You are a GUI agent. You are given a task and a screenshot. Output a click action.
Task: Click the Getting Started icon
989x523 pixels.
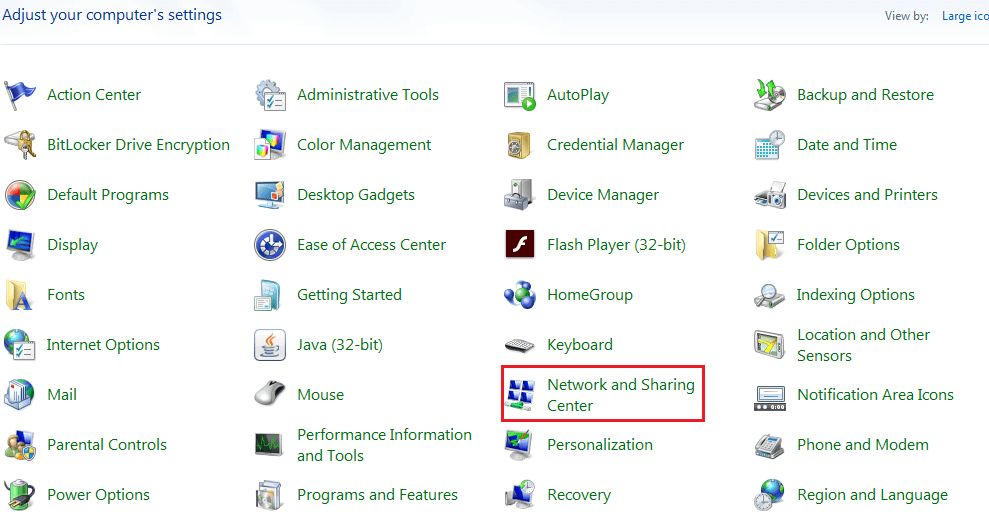click(x=267, y=295)
